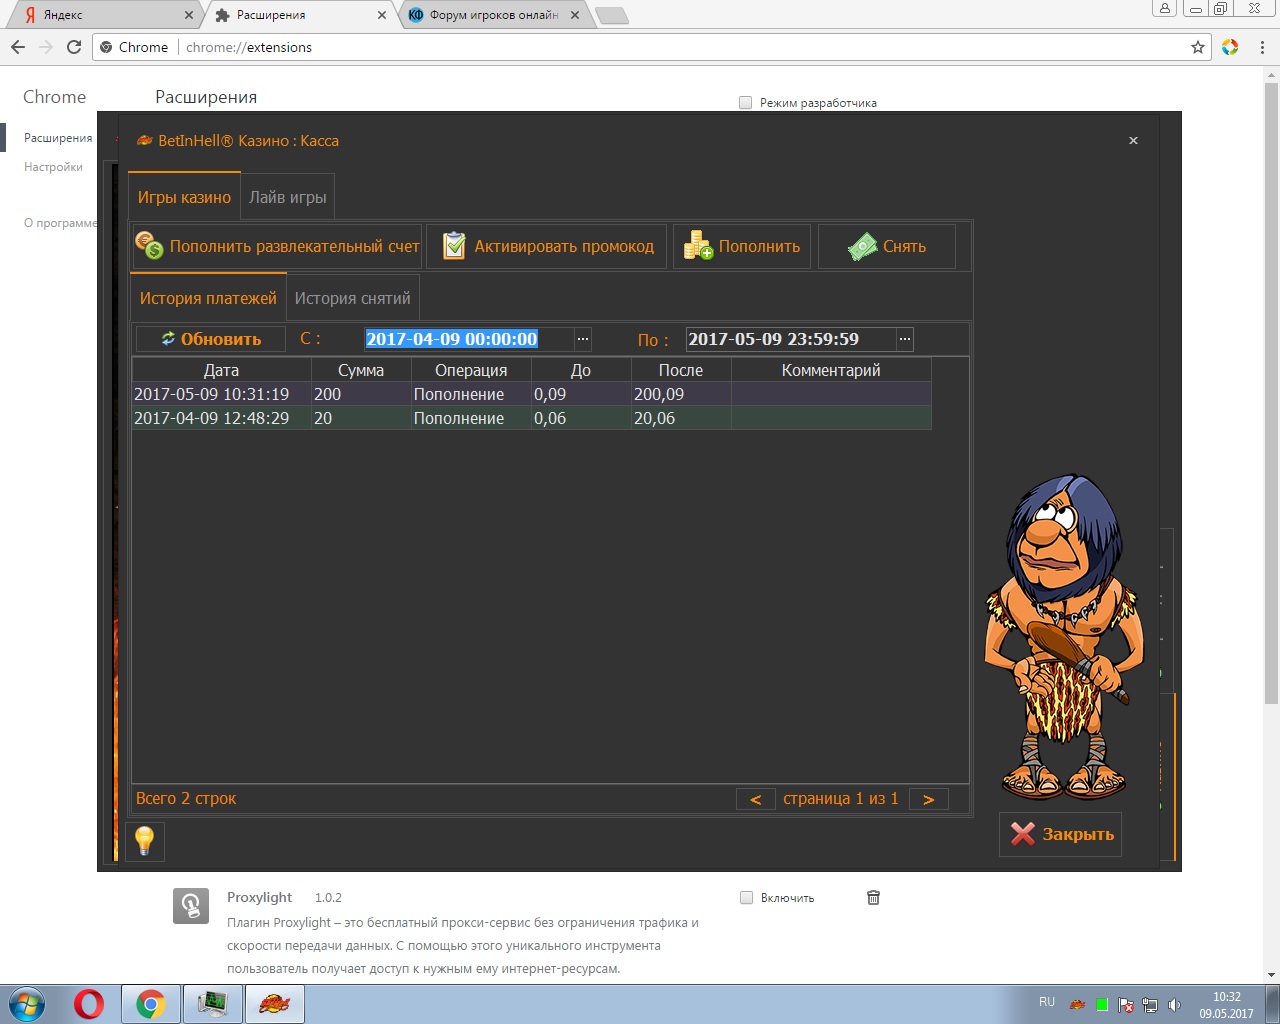Open the start date picker ellipsis
1280x1024 pixels.
[583, 339]
